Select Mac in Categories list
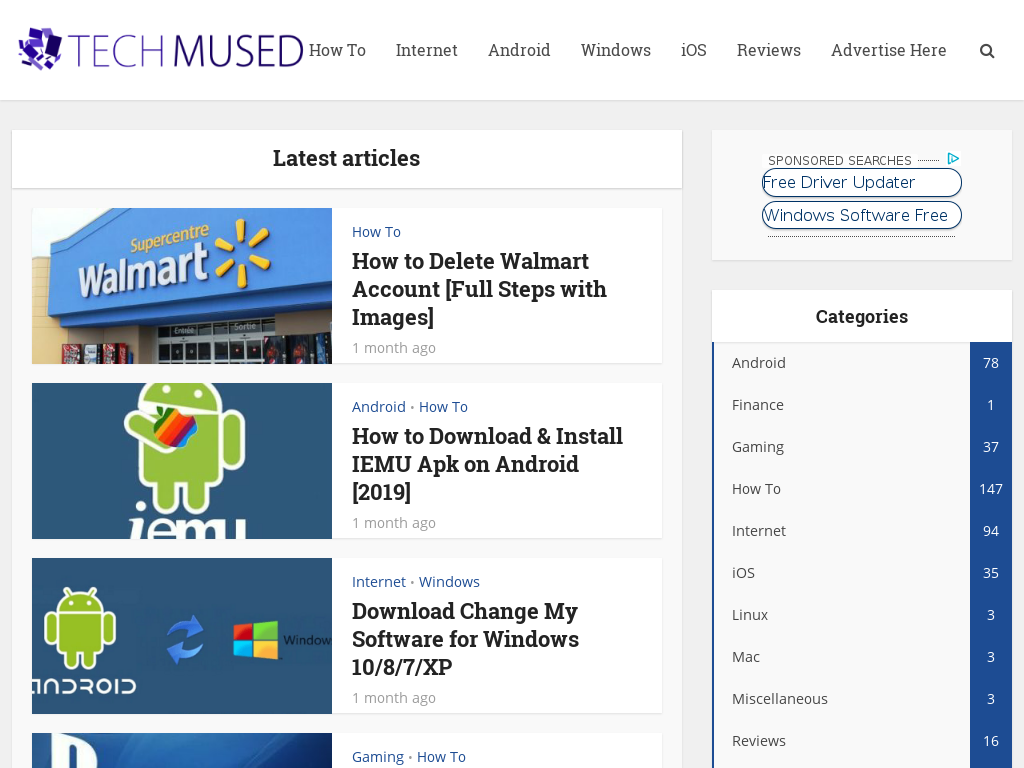The height and width of the screenshot is (768, 1024). click(746, 657)
